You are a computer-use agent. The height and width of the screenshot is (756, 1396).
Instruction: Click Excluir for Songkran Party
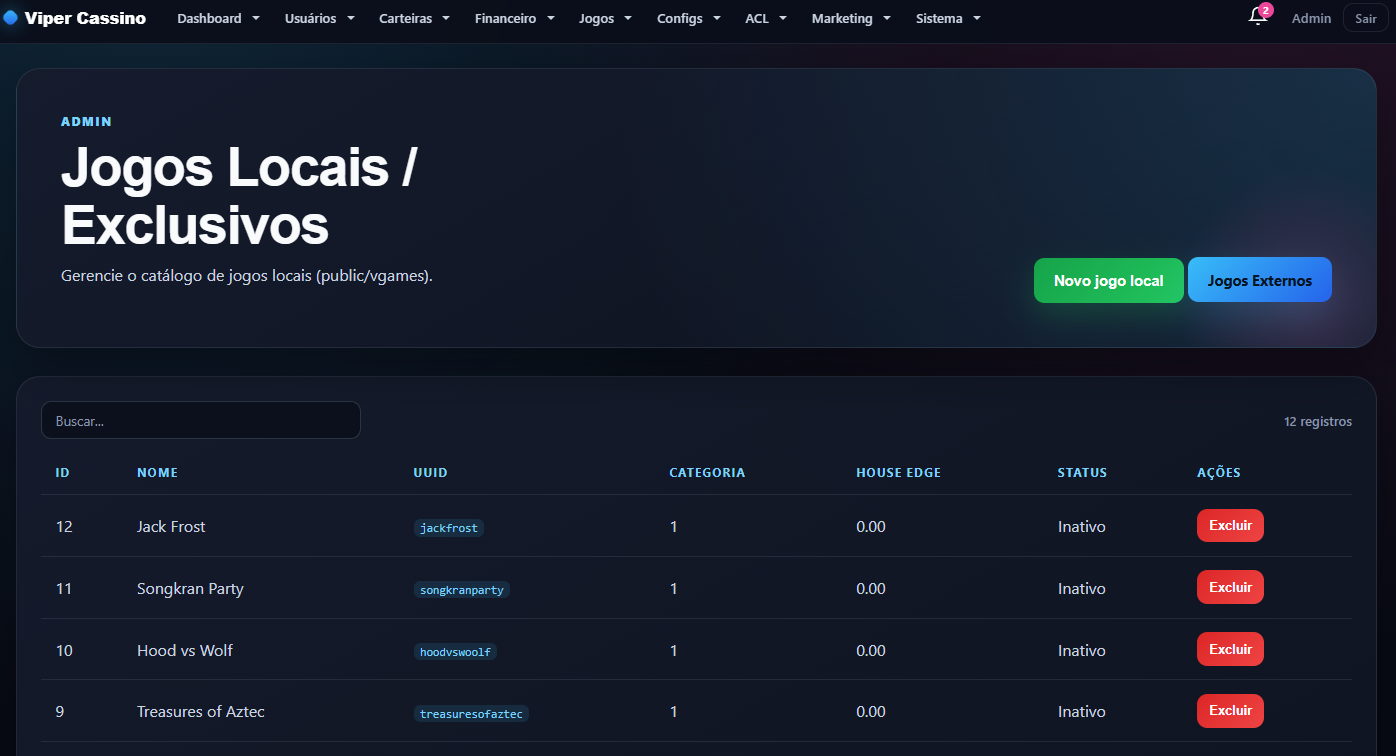point(1230,587)
